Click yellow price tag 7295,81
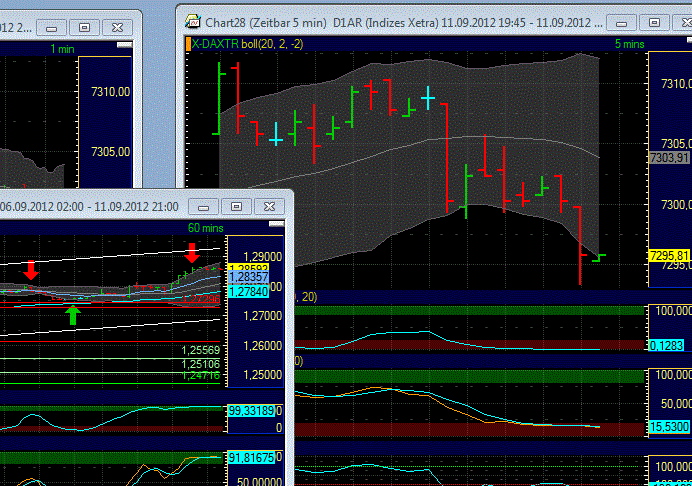Image resolution: width=692 pixels, height=486 pixels. coord(670,256)
